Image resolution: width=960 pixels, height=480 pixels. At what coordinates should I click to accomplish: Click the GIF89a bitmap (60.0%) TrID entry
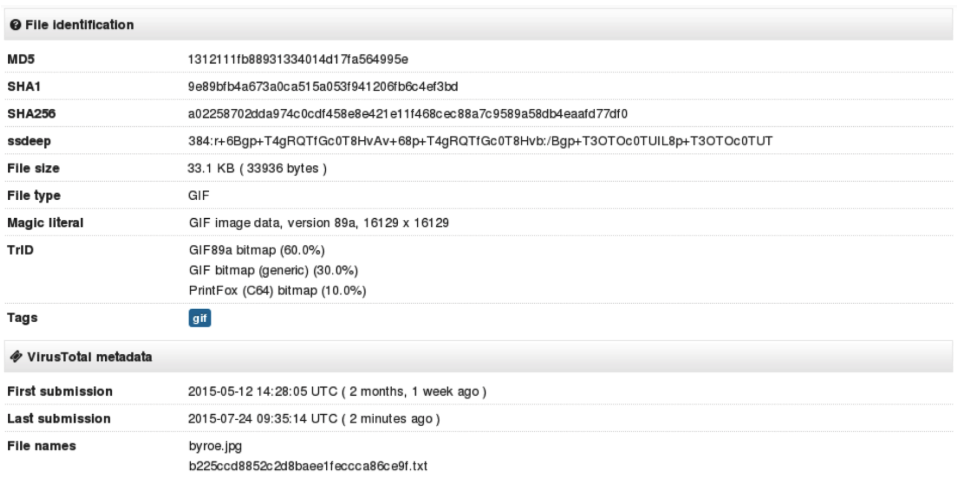(x=257, y=250)
